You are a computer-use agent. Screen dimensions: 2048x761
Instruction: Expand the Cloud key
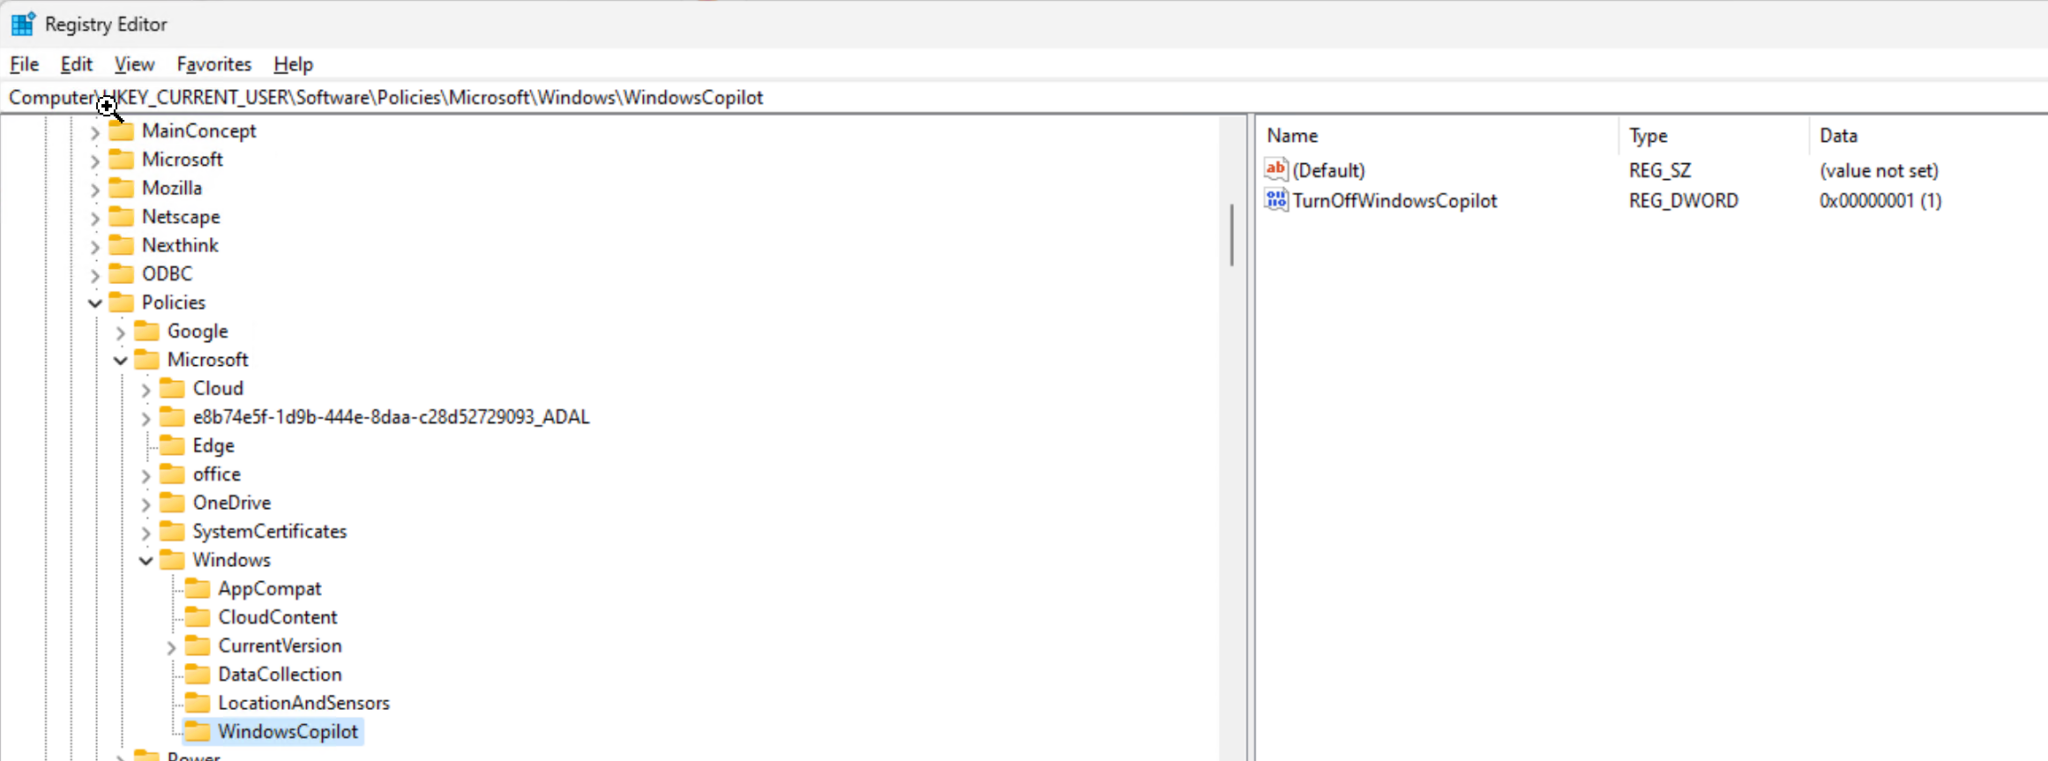pos(146,389)
